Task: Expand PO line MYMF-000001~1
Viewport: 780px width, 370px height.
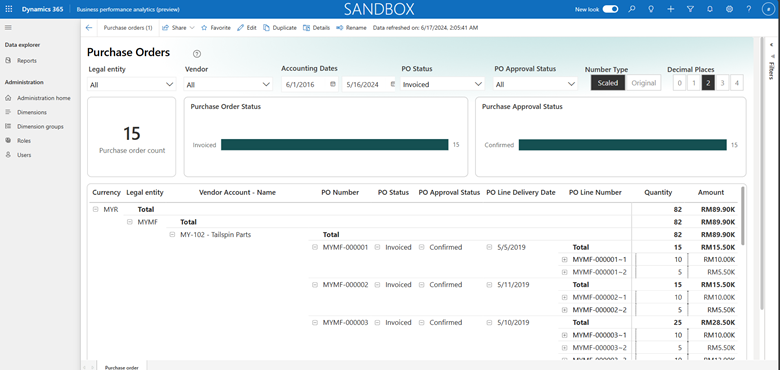Action: (x=565, y=260)
